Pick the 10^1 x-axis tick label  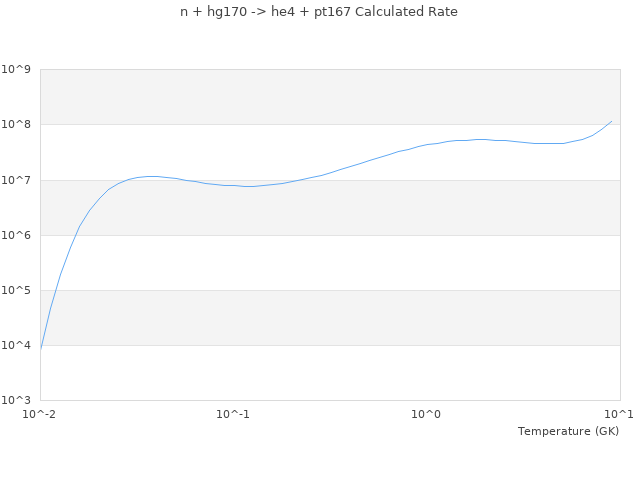619,414
